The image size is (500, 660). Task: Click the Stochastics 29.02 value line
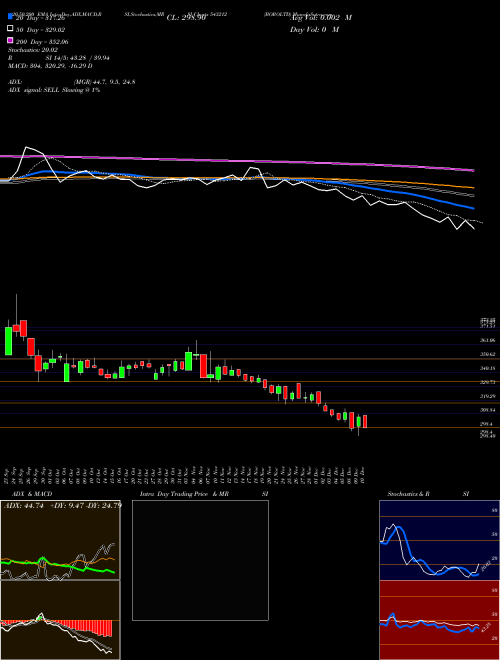coord(33,50)
